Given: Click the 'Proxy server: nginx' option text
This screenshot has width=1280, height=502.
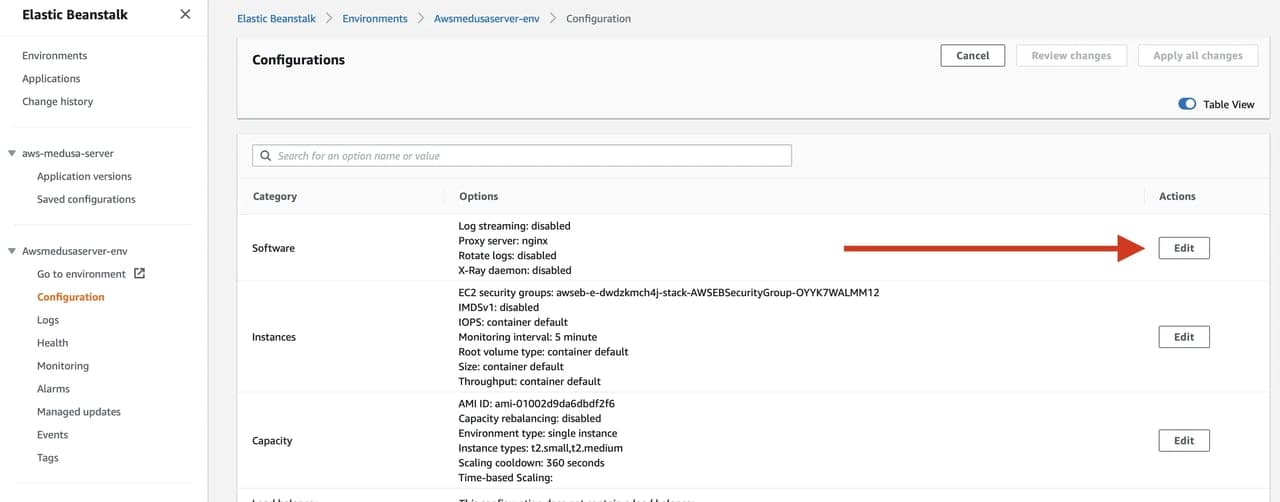Looking at the screenshot, I should coord(503,241).
